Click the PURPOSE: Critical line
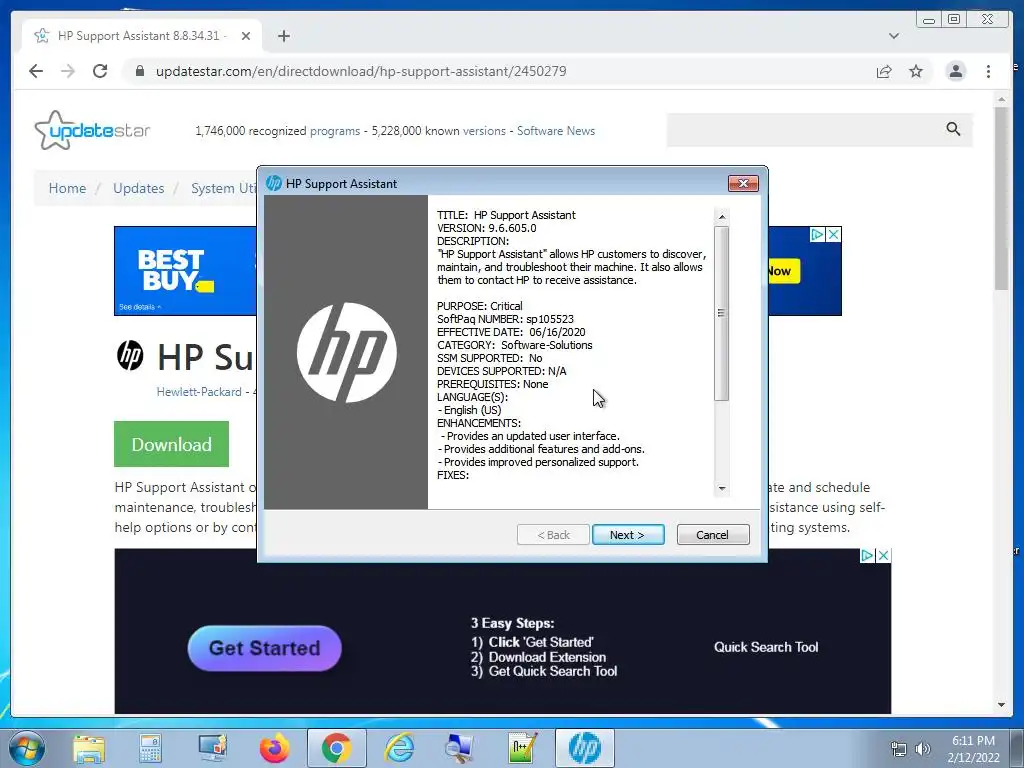This screenshot has width=1024, height=768. click(480, 306)
